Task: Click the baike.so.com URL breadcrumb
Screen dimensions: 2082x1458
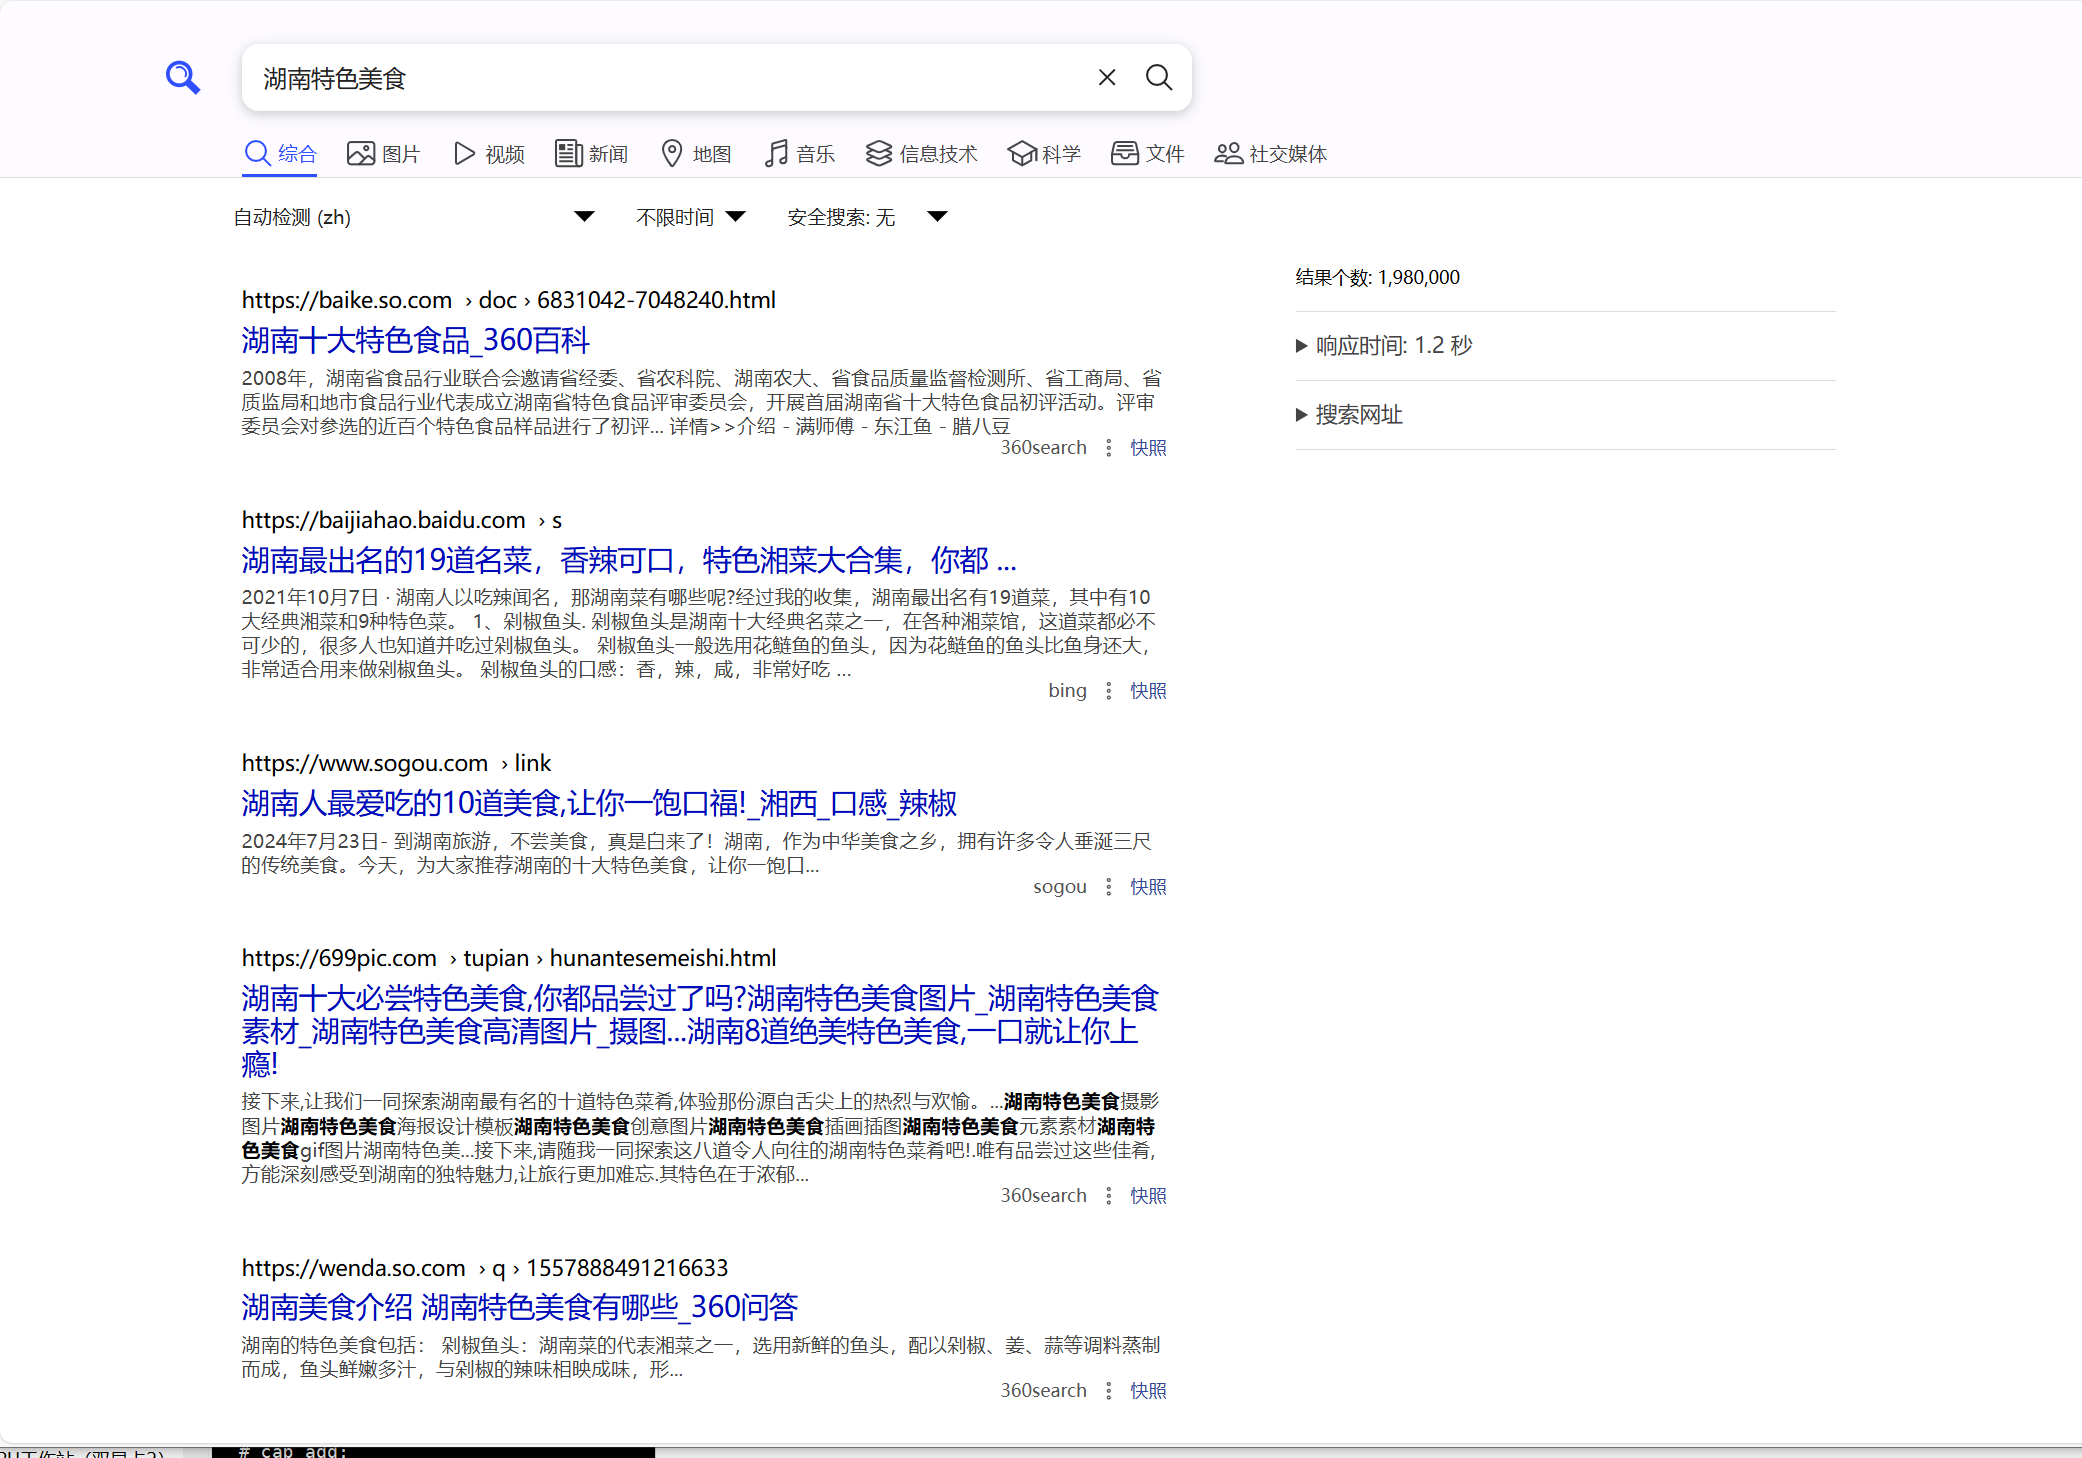Action: (x=509, y=300)
